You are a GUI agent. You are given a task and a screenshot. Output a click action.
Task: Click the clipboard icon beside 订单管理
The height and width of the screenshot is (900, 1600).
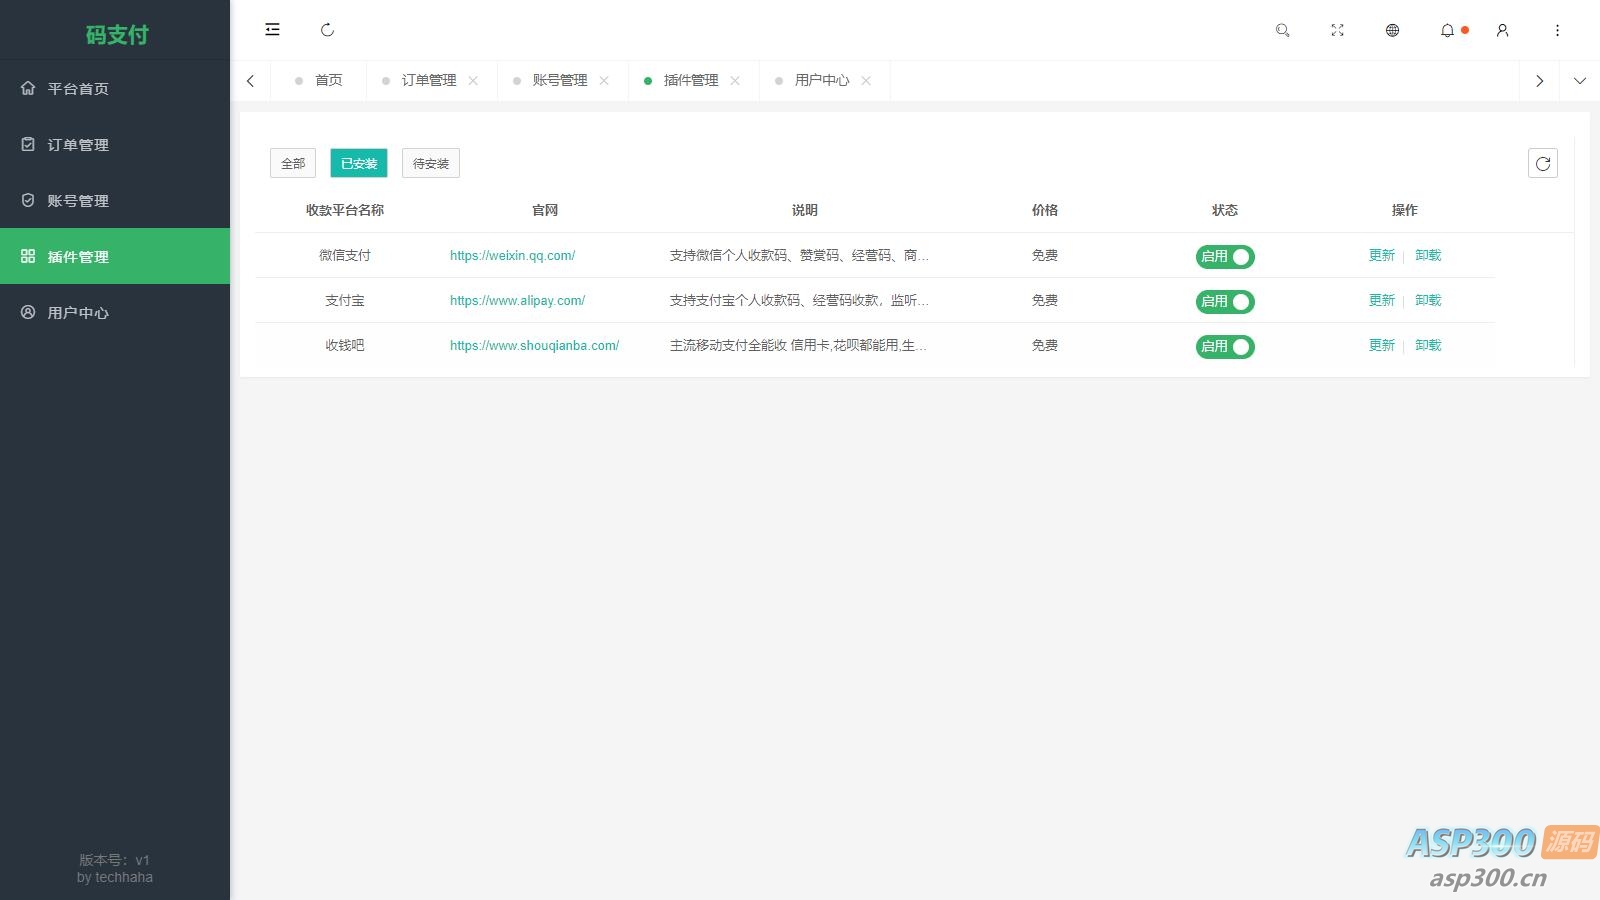pos(28,144)
